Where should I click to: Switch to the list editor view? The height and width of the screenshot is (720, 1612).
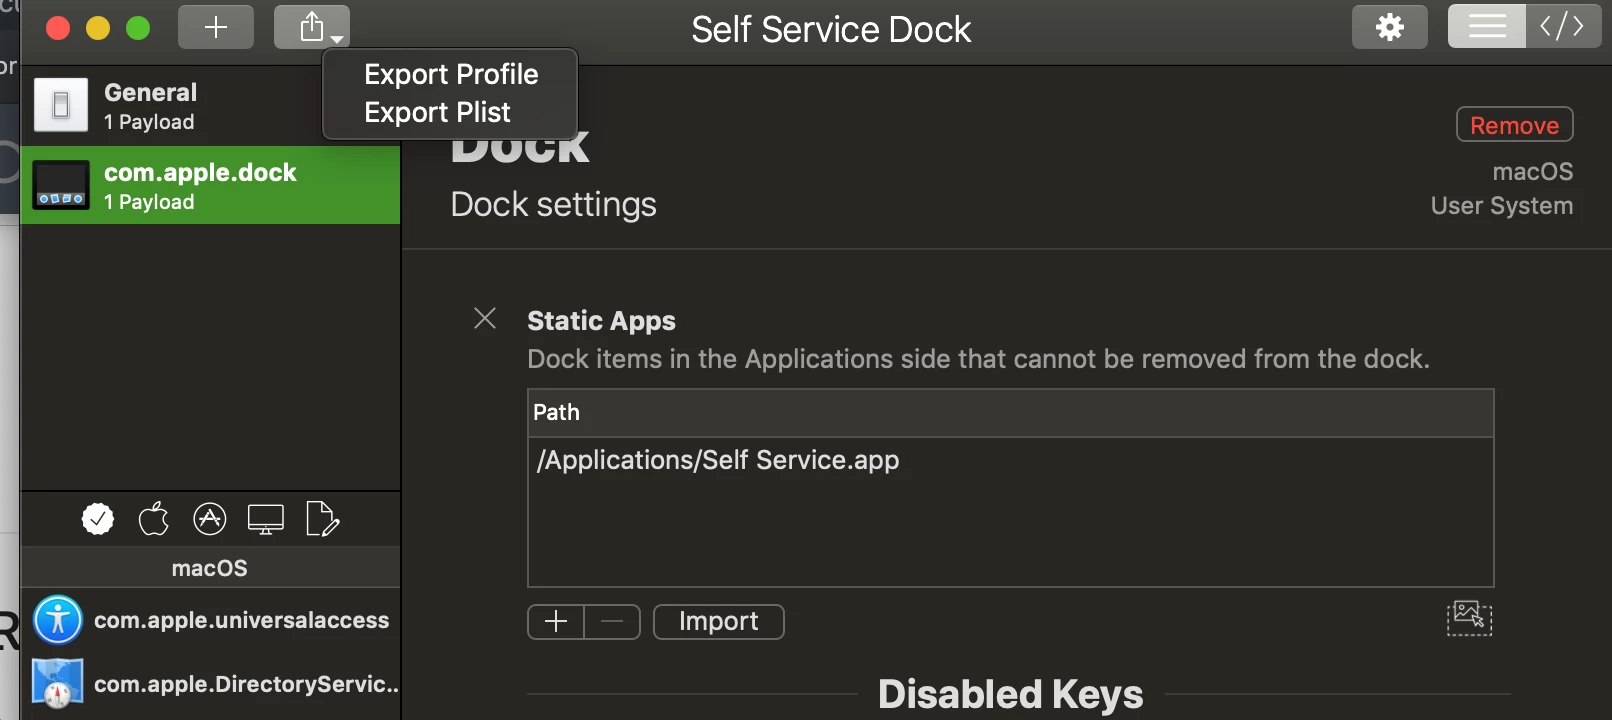tap(1487, 27)
